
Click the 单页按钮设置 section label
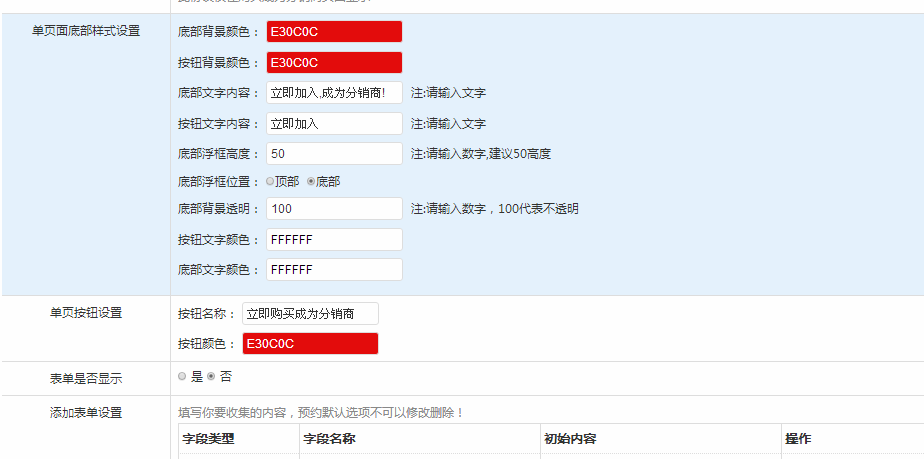click(x=86, y=313)
